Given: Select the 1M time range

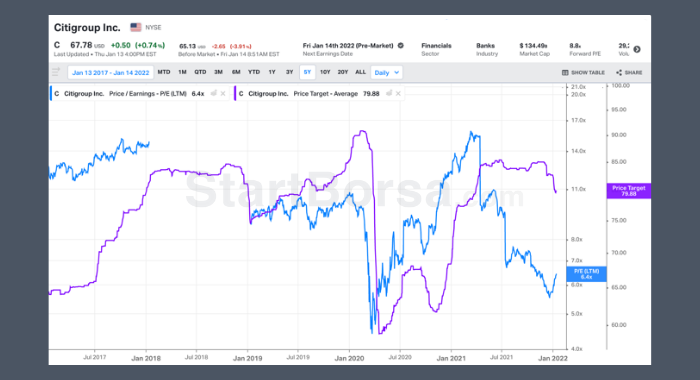Looking at the screenshot, I should pyautogui.click(x=182, y=72).
